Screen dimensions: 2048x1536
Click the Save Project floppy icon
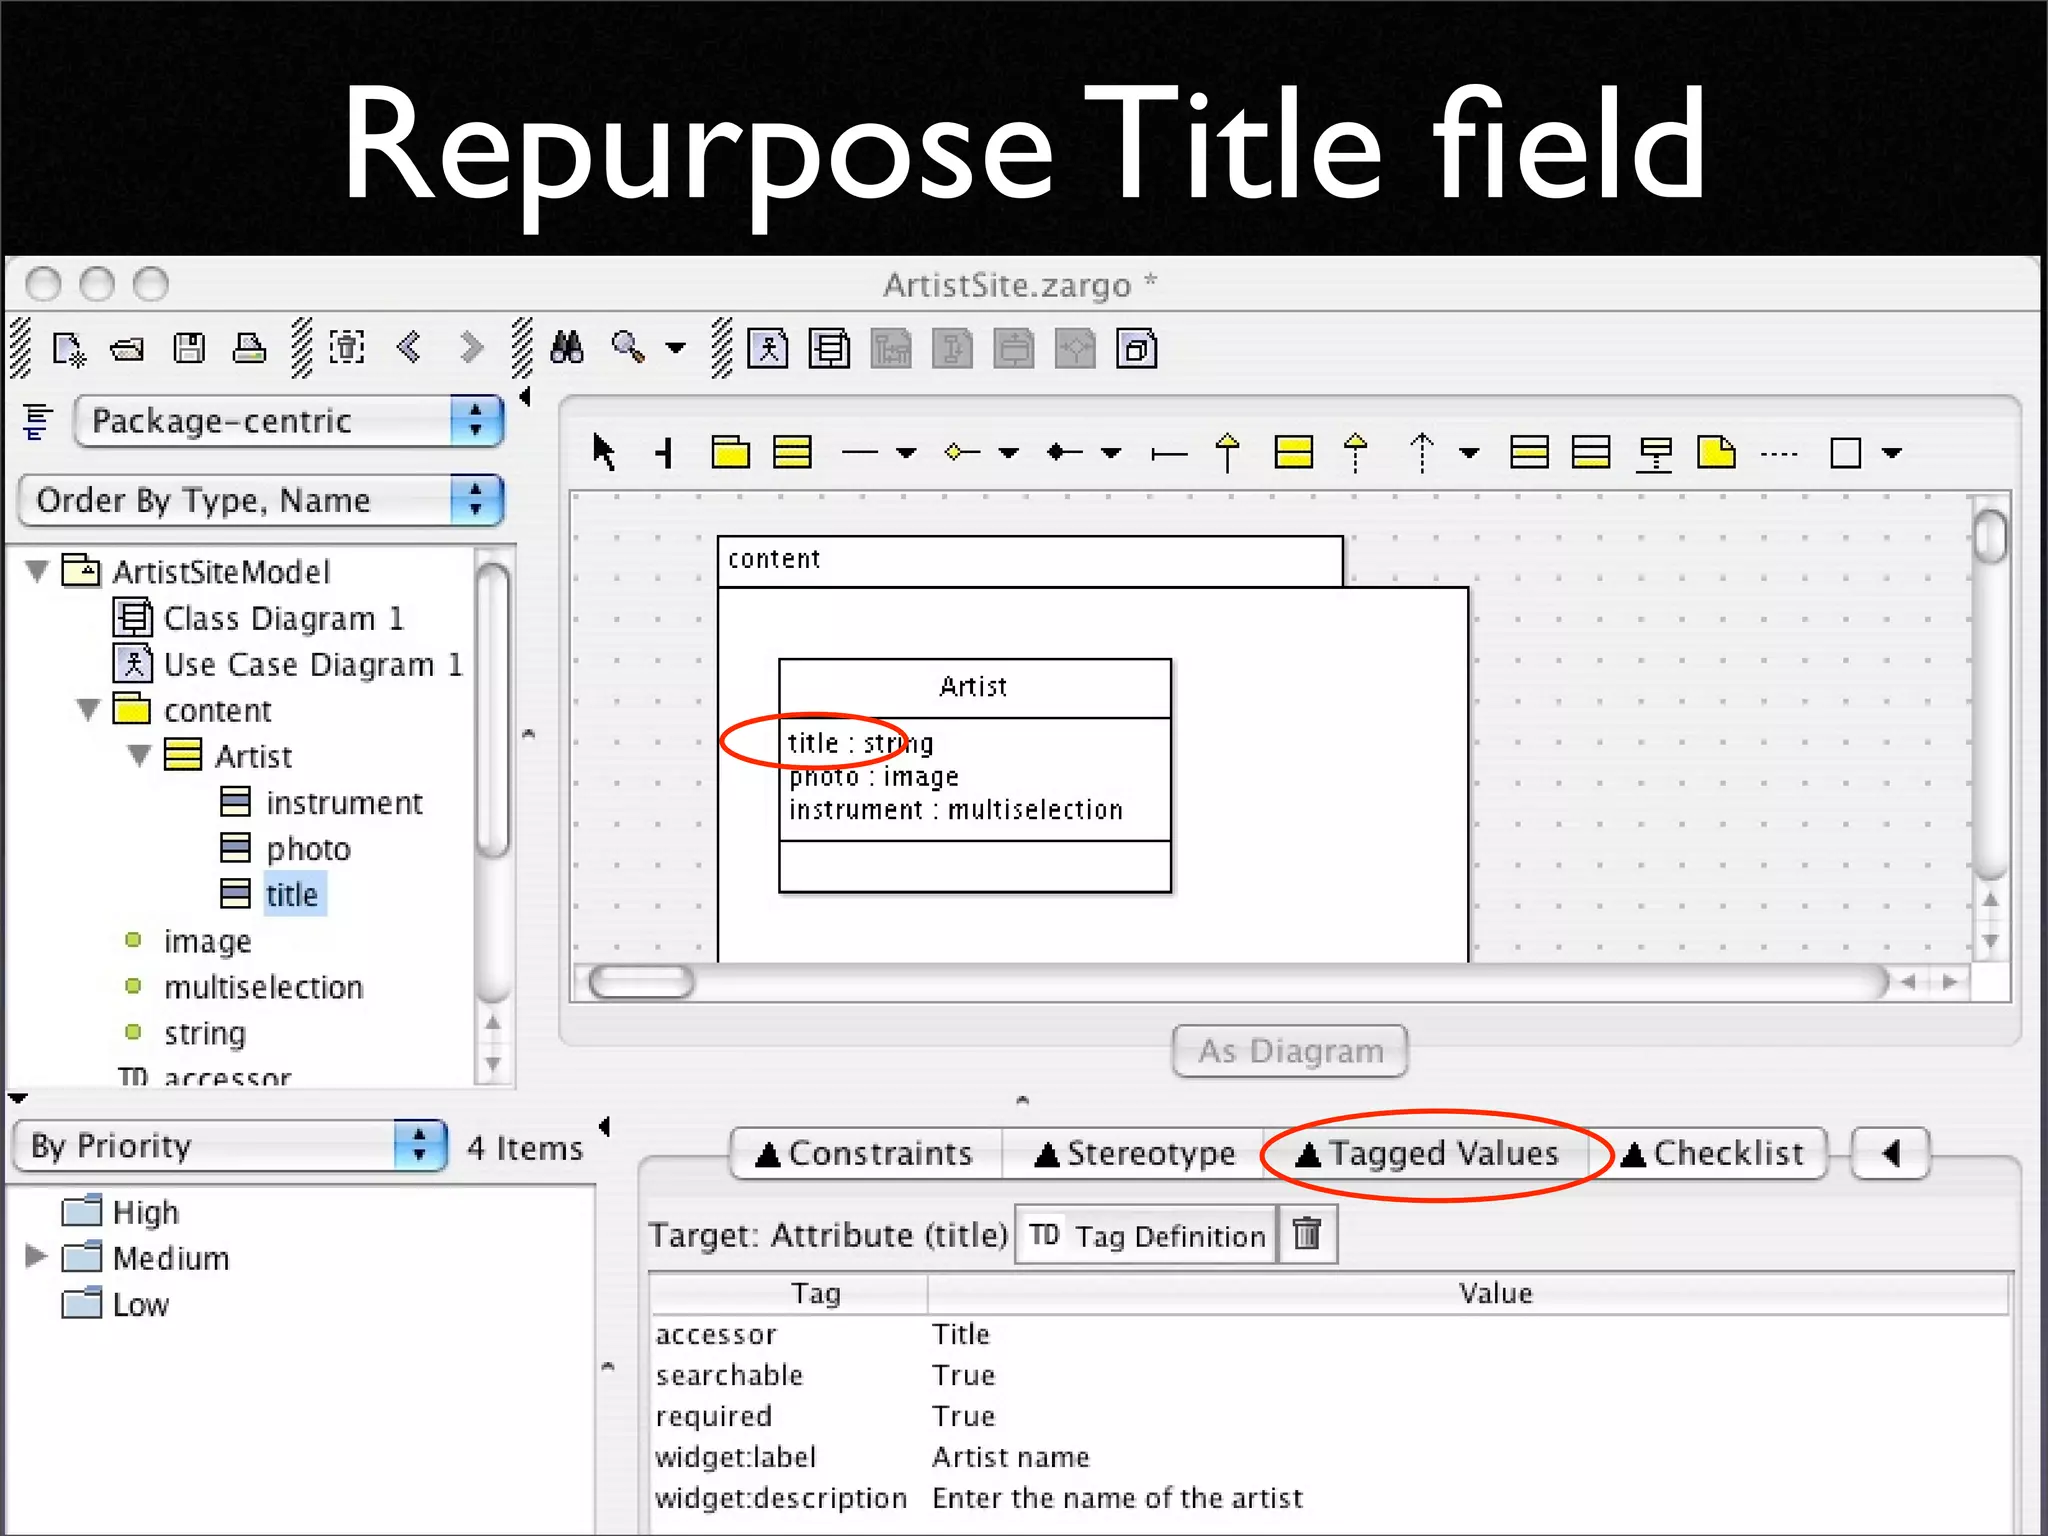(188, 349)
